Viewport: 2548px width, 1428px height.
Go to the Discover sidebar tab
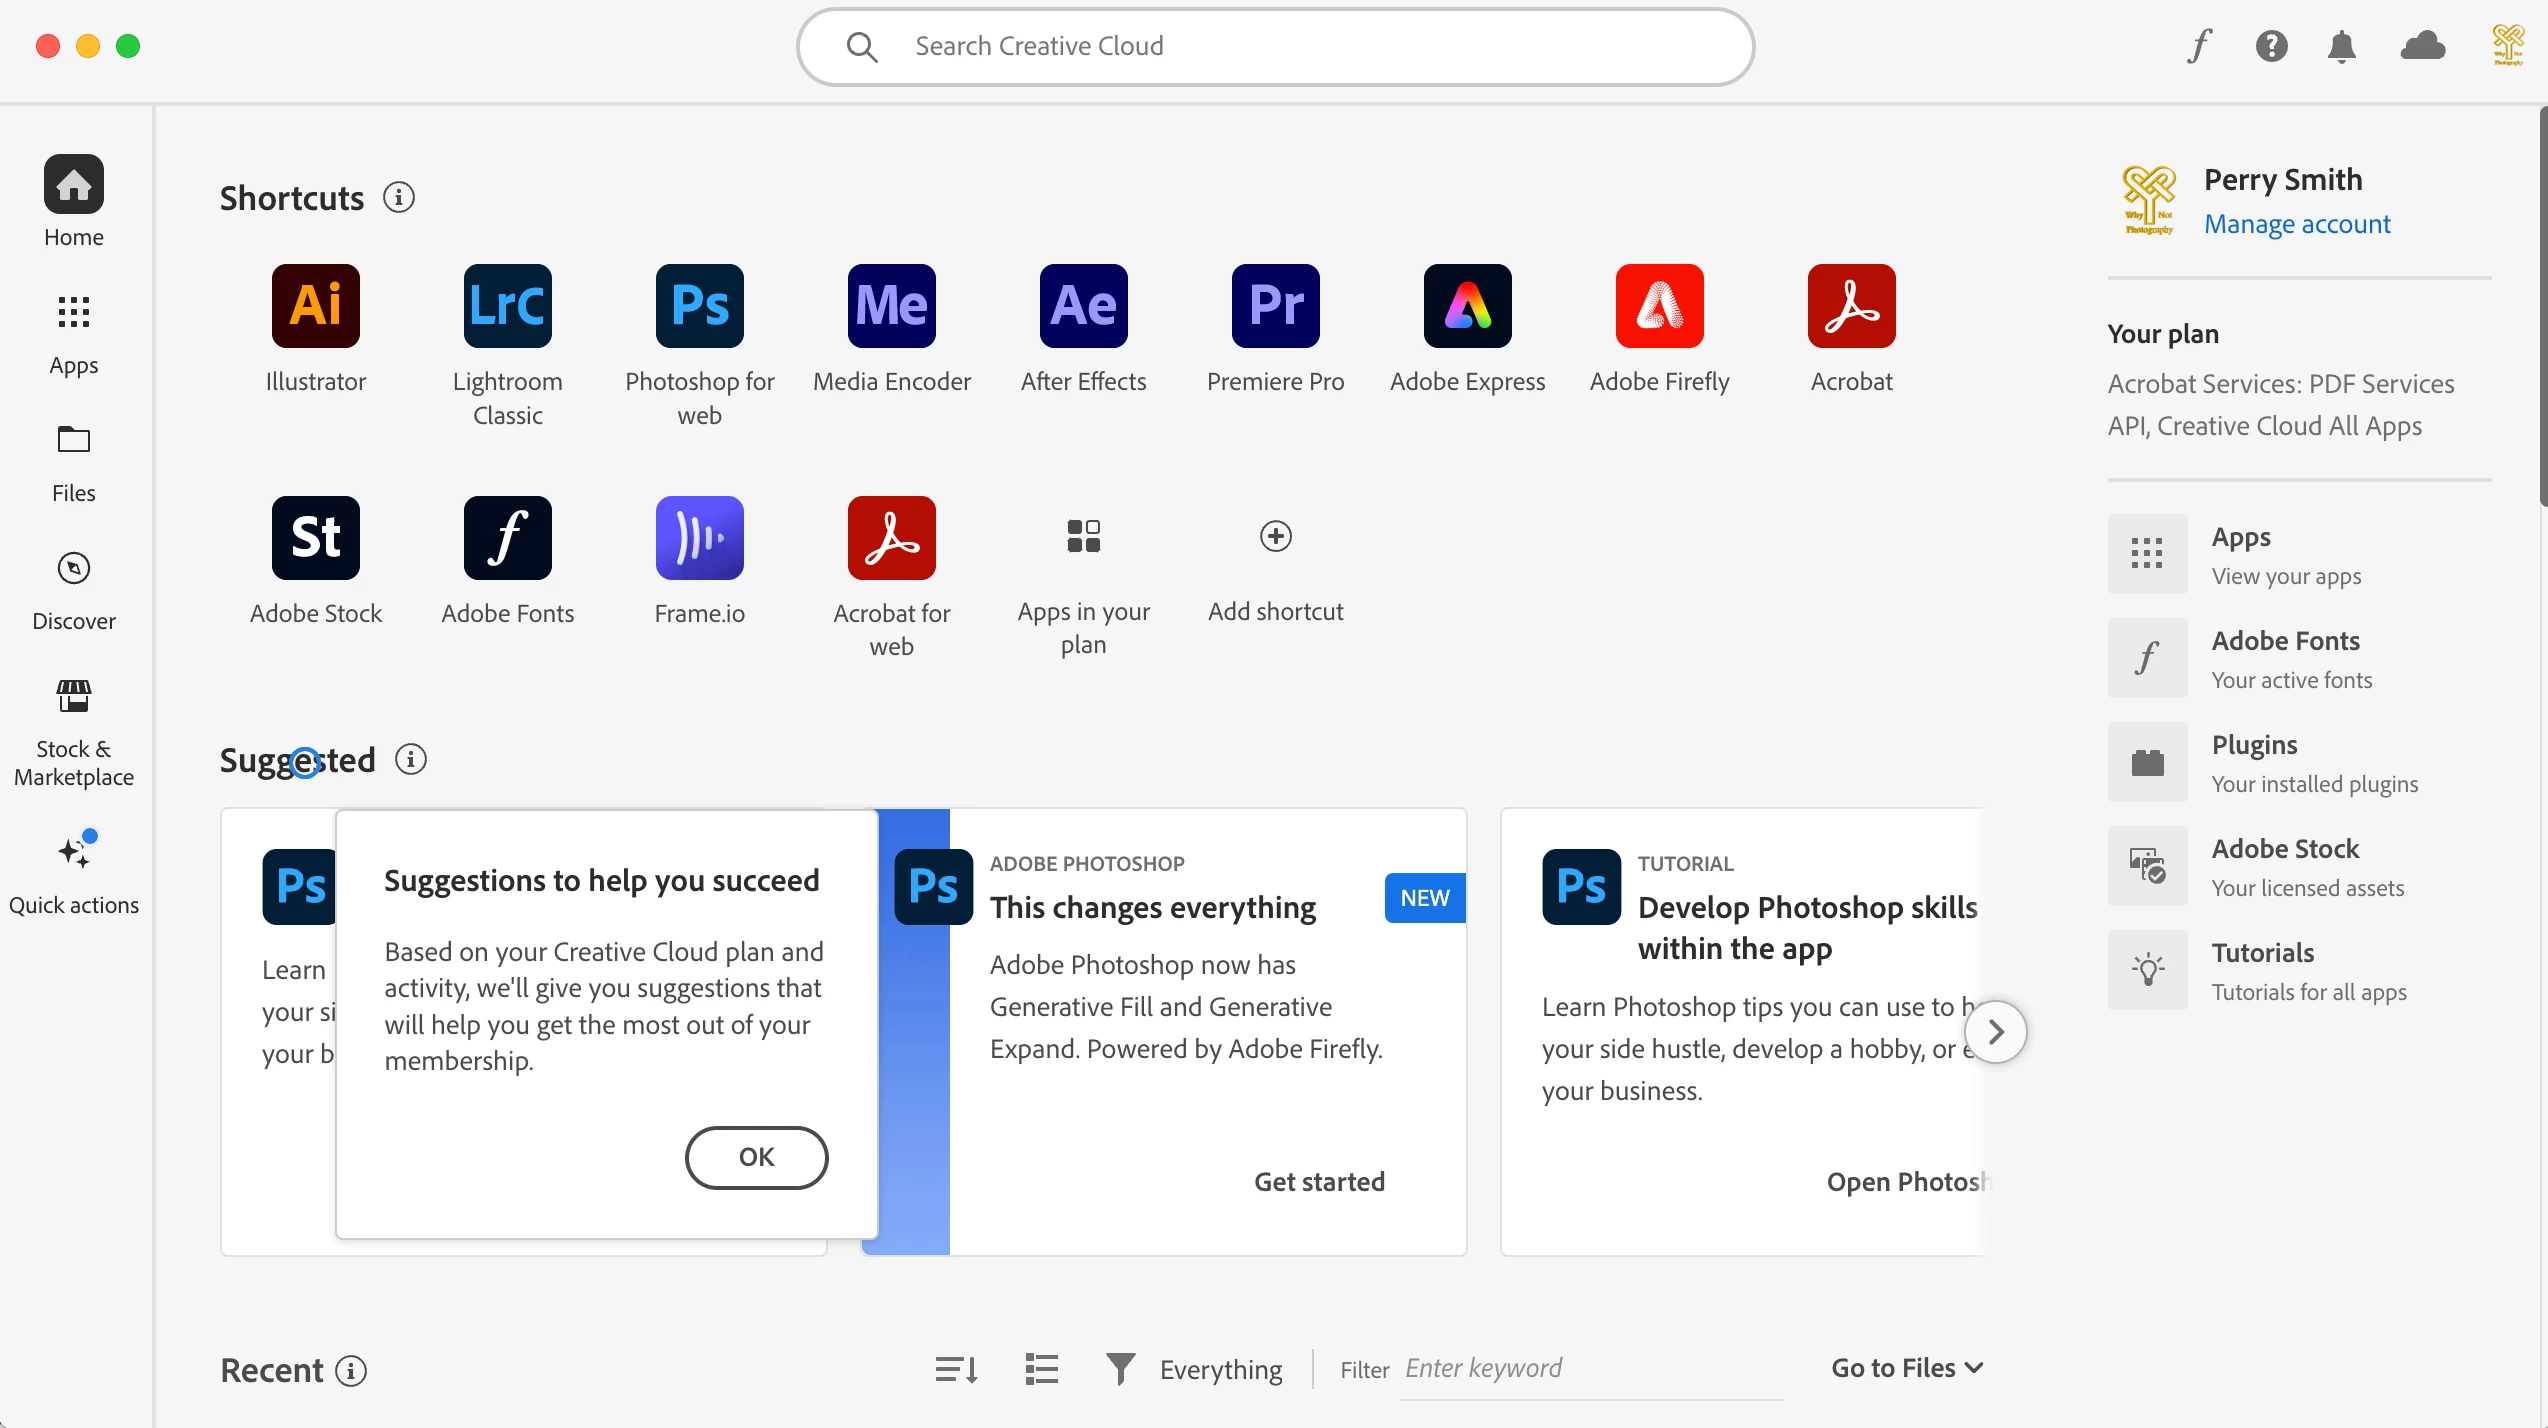pos(73,590)
